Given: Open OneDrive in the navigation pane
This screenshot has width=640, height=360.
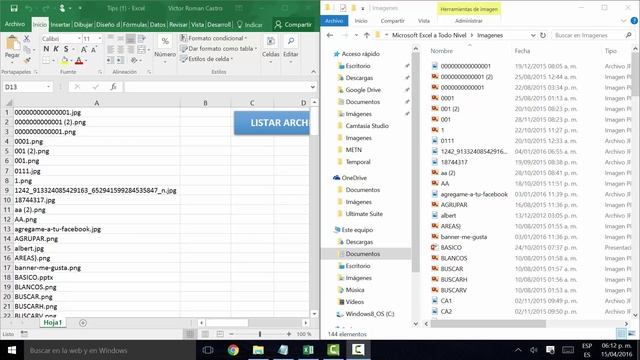Looking at the screenshot, I should pyautogui.click(x=354, y=178).
